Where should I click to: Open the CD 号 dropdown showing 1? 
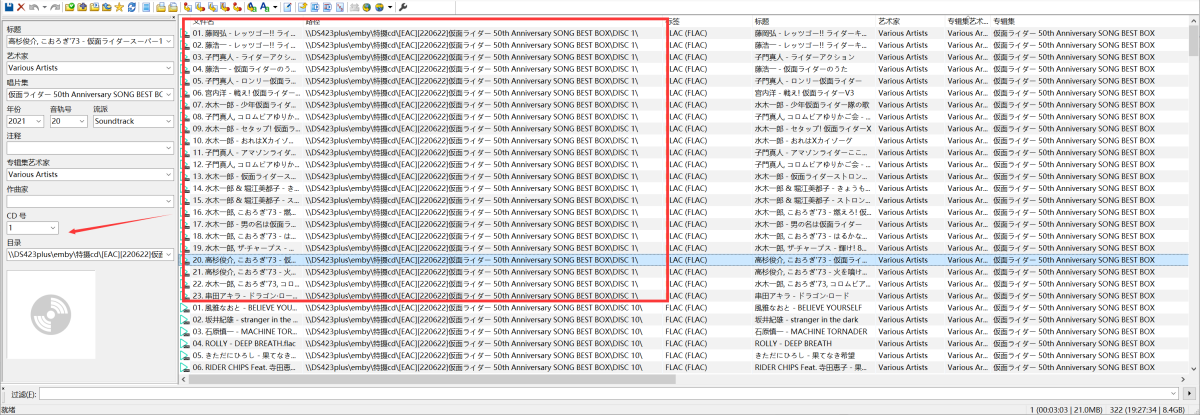[52, 228]
